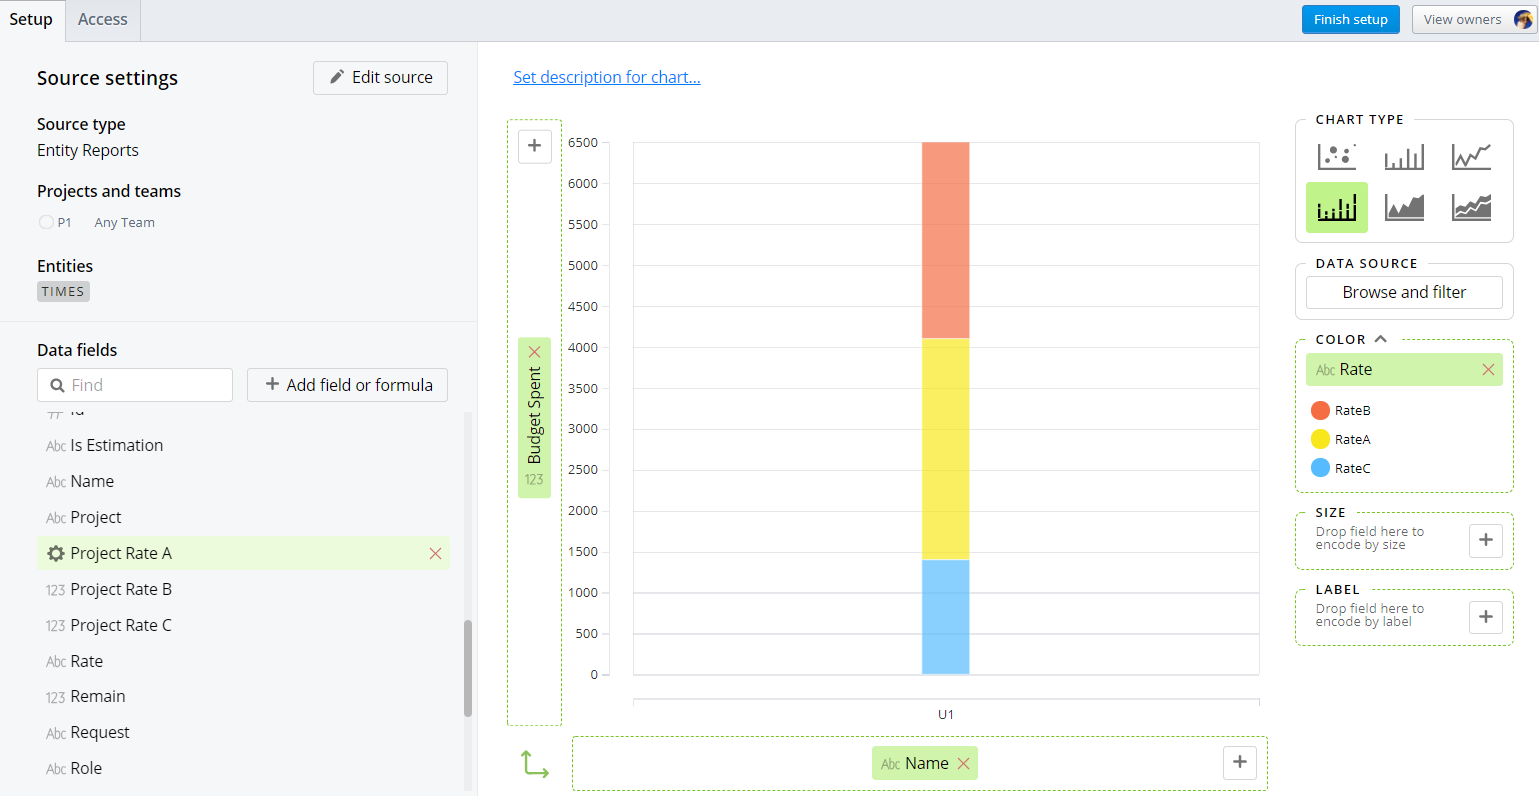Select the stacked area chart type

click(1470, 207)
